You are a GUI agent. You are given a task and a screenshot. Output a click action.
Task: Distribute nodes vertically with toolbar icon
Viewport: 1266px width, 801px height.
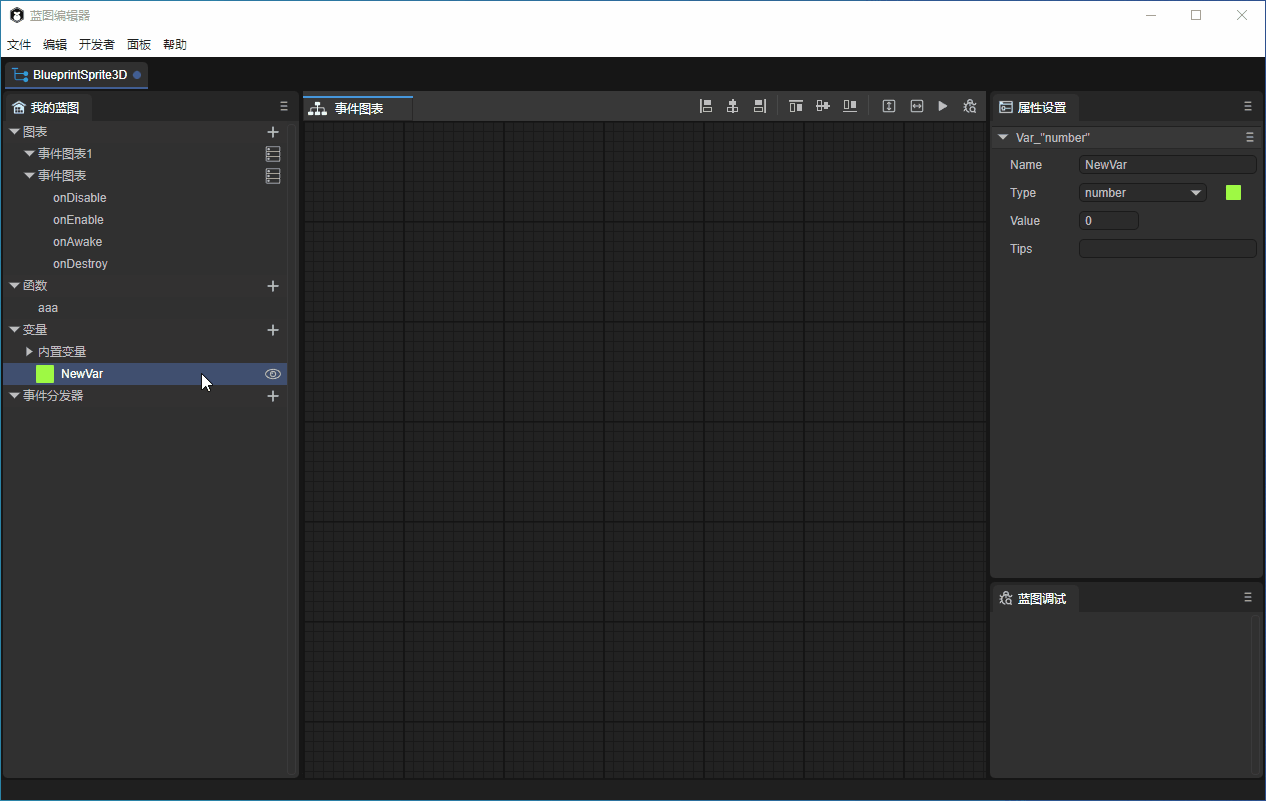pyautogui.click(x=889, y=106)
